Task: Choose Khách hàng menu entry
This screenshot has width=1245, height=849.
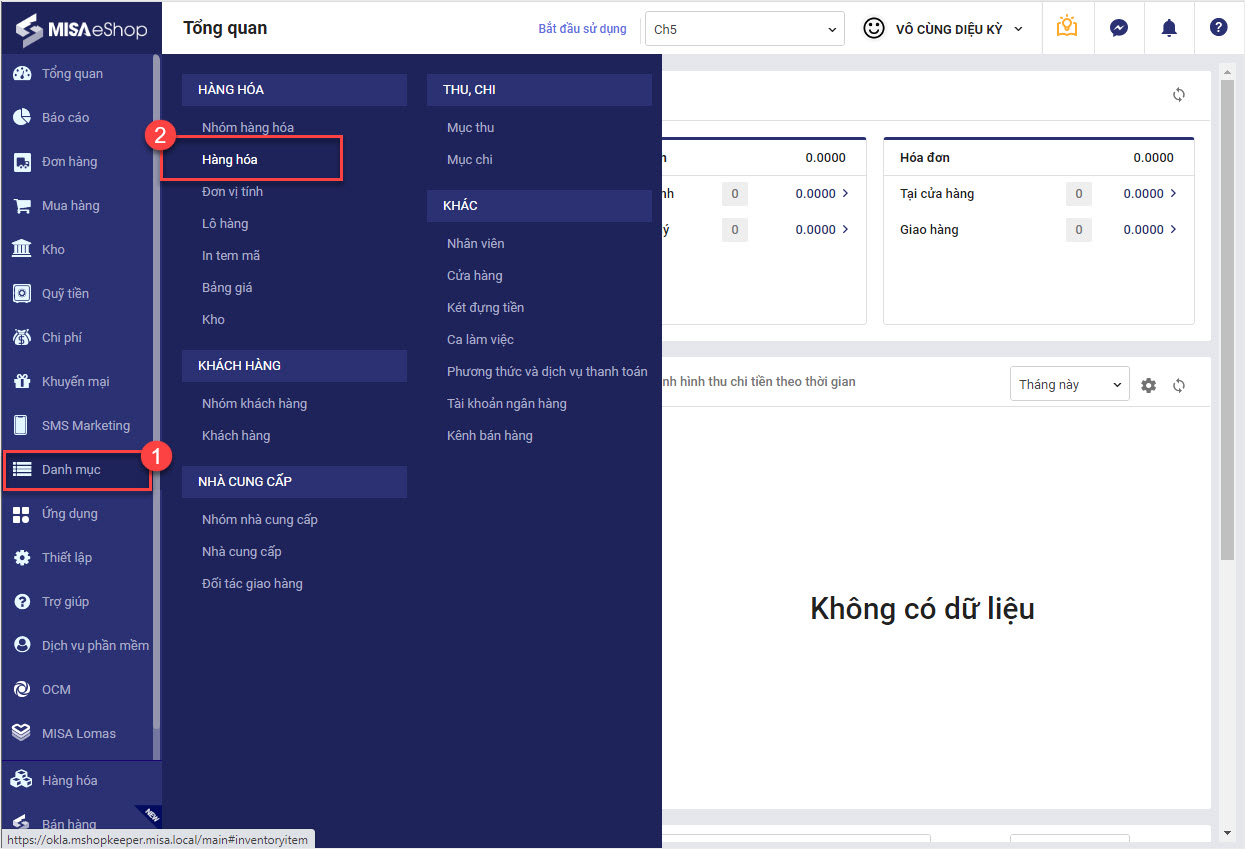Action: pos(236,436)
